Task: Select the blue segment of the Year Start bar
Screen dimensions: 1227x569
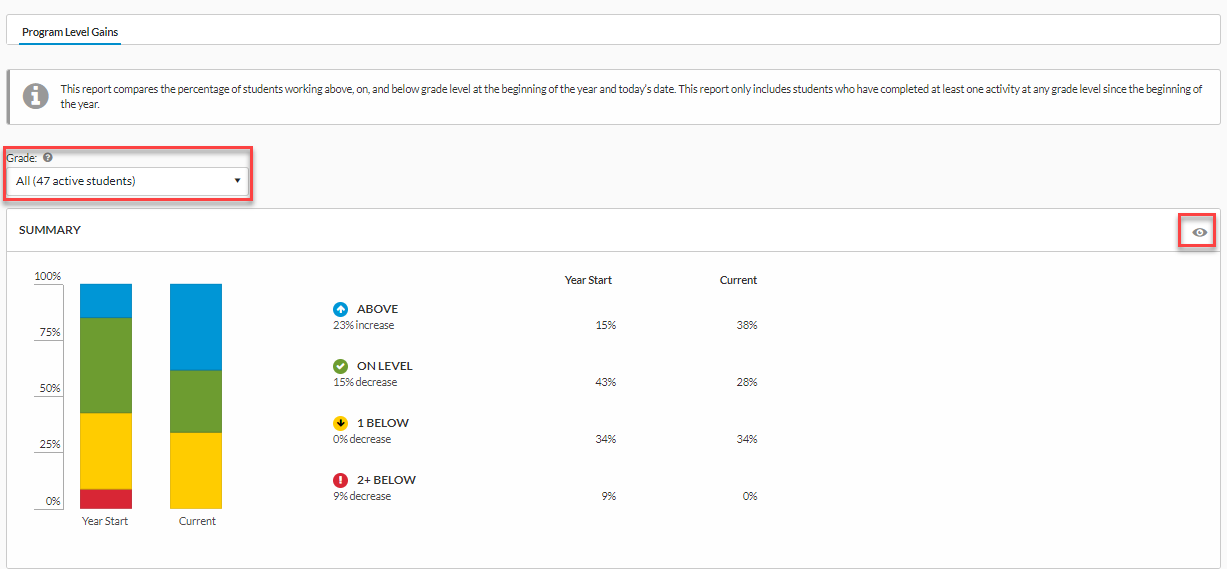Action: point(106,300)
